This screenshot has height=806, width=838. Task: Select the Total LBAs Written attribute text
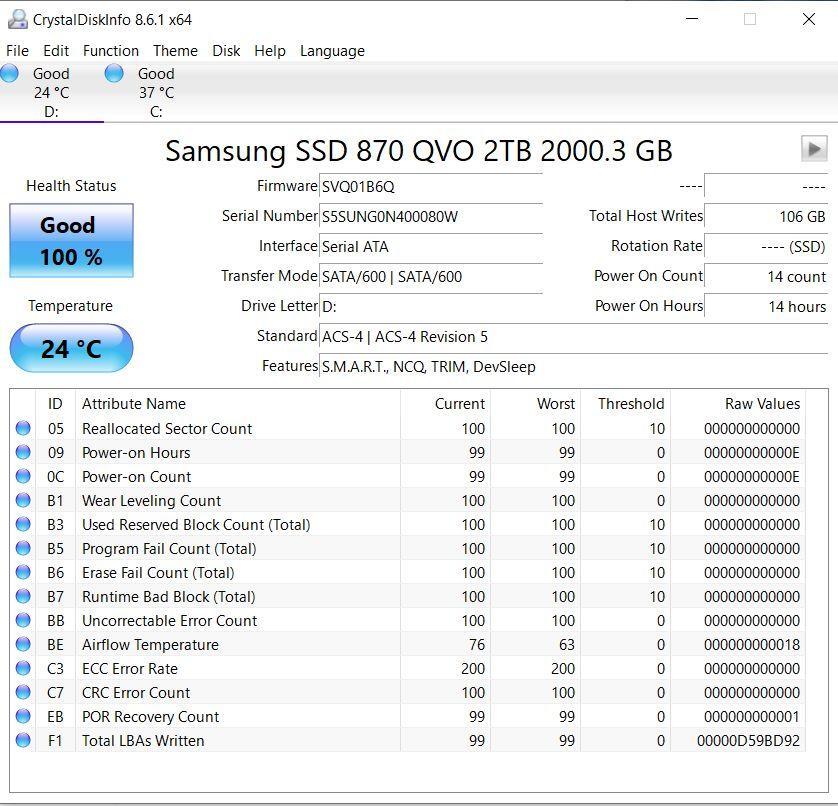143,740
